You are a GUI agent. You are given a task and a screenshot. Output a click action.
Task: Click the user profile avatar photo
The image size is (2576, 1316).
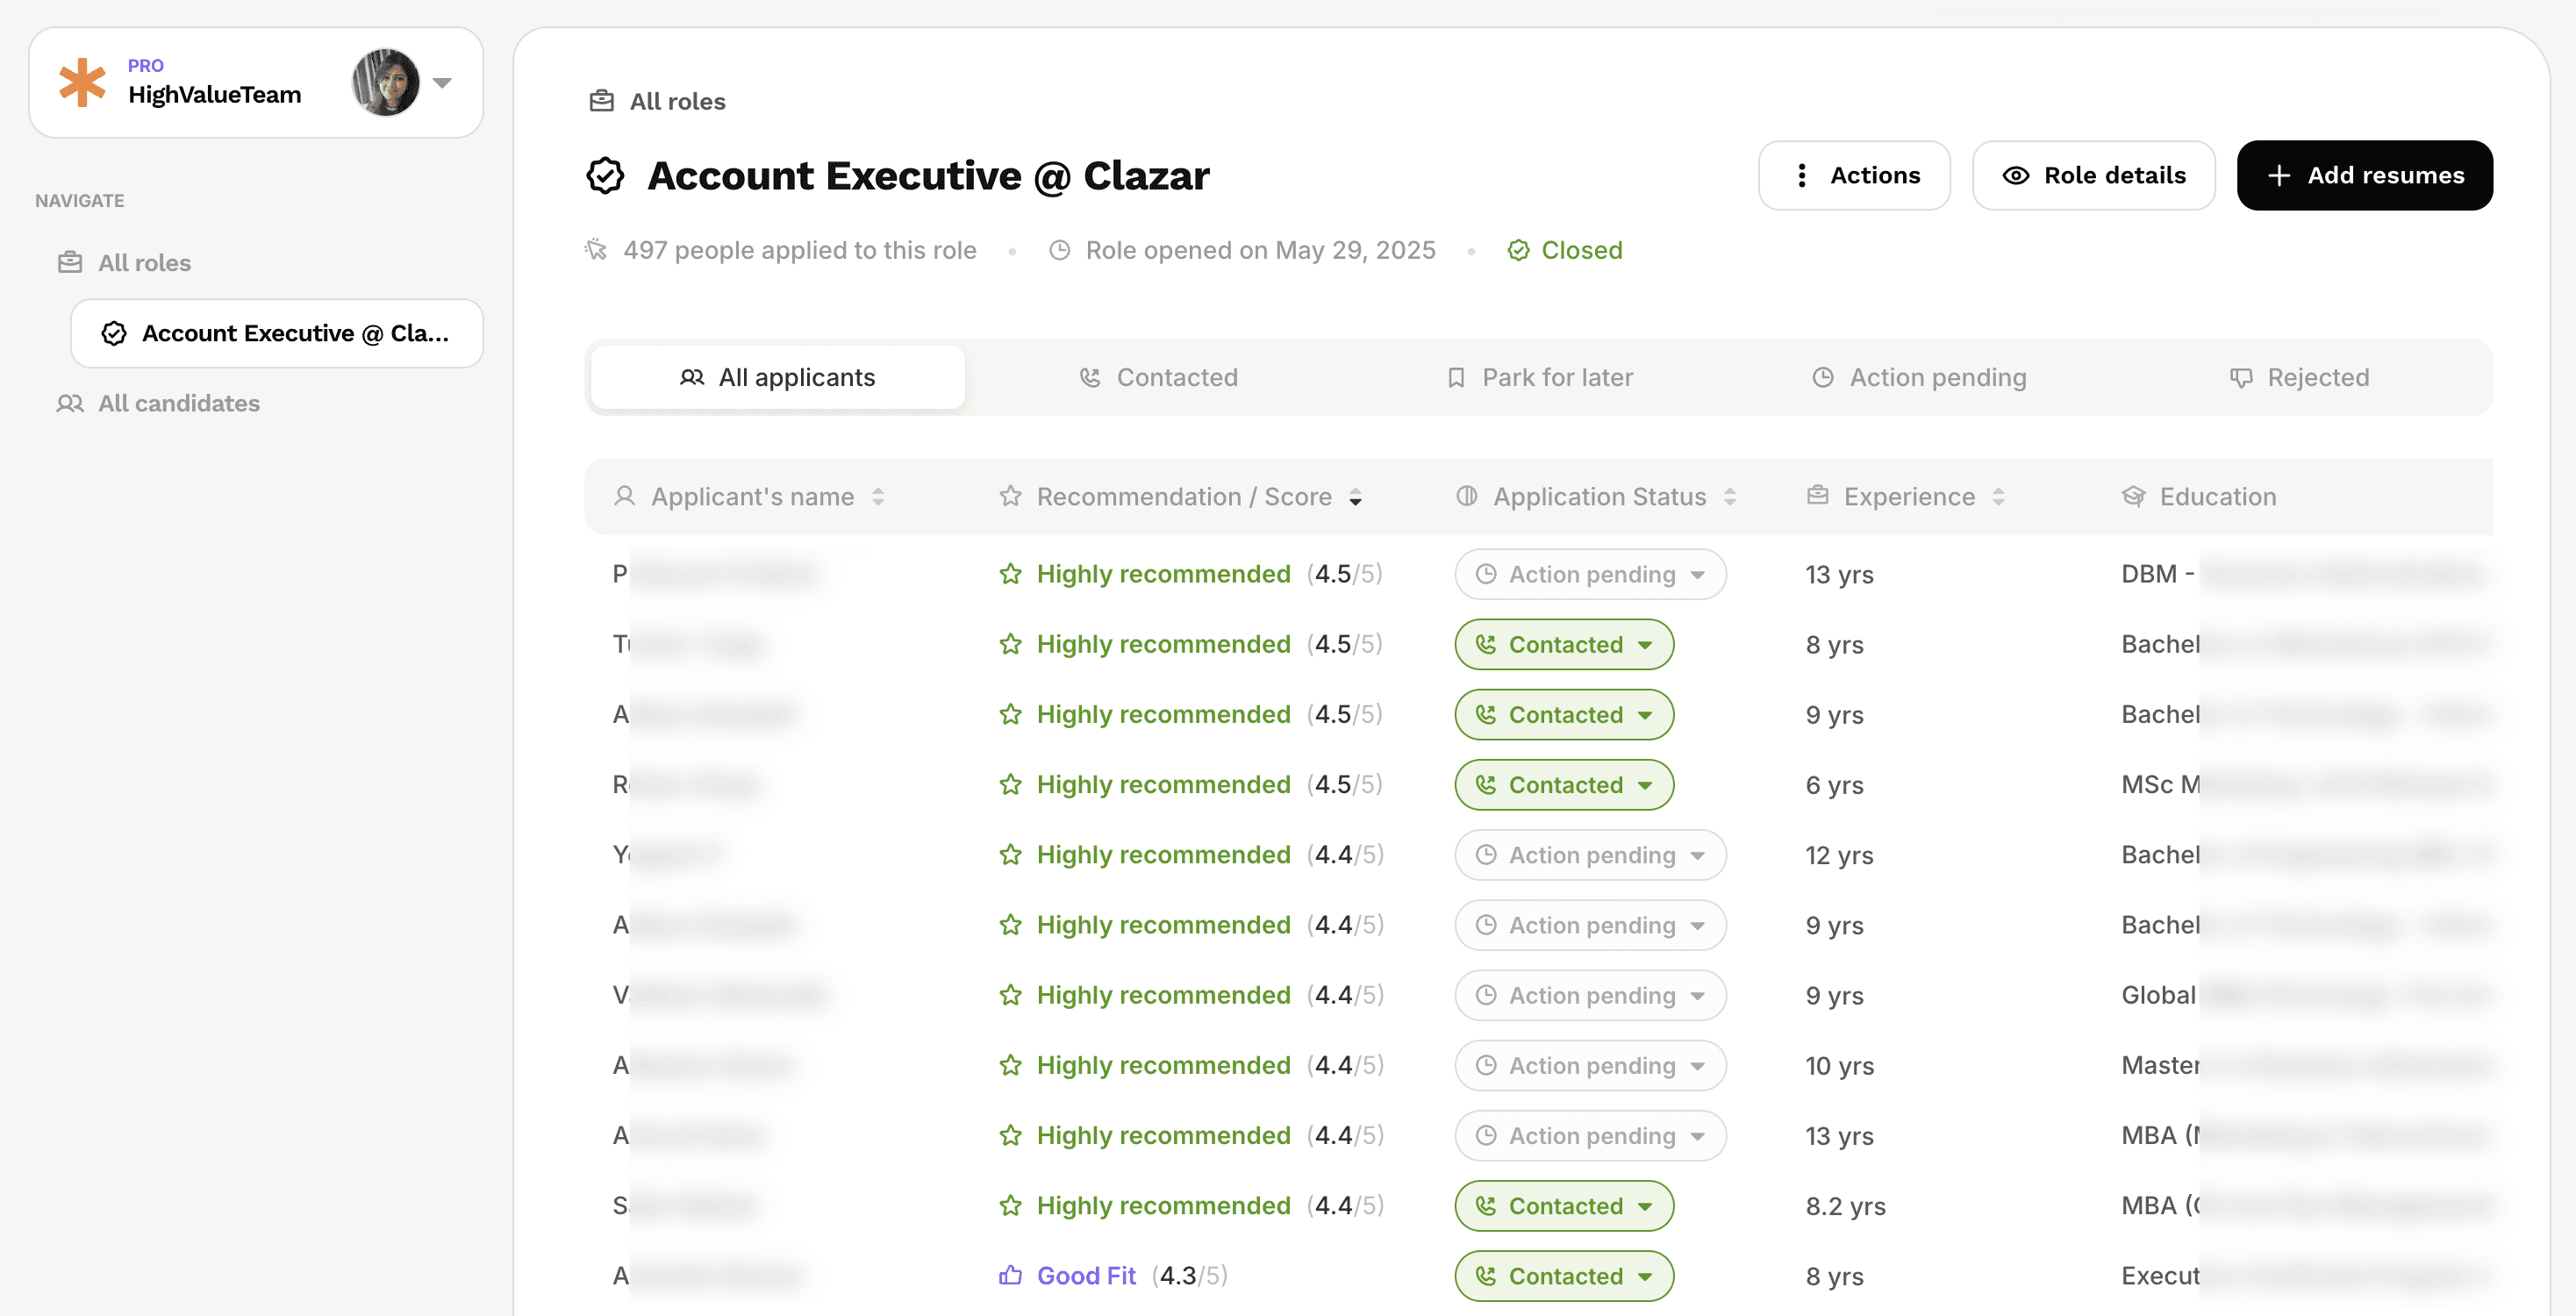tap(386, 82)
